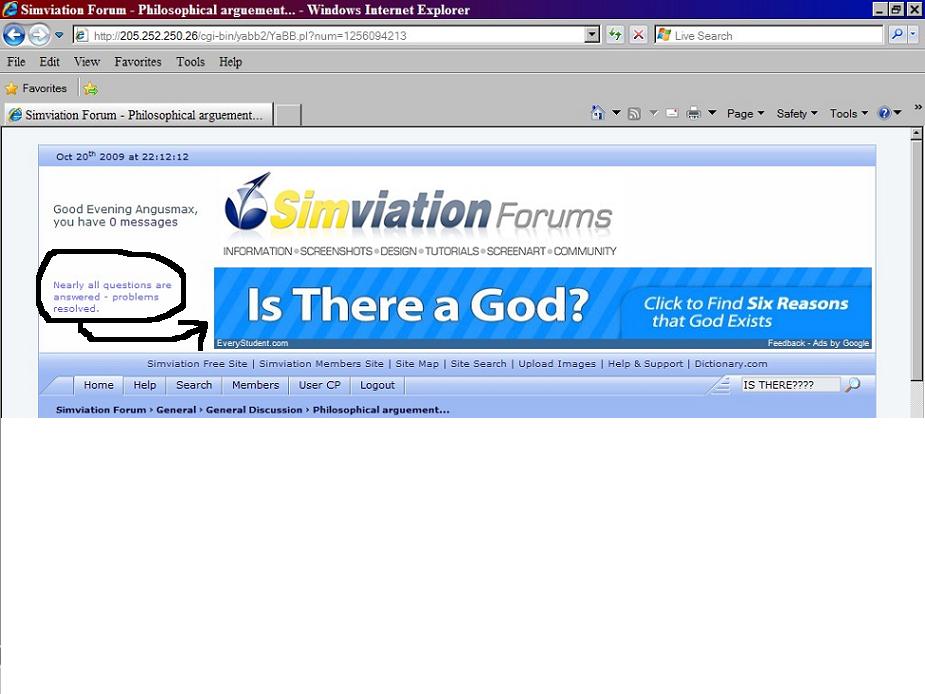Open a new blank tab
Viewport: 925px width, 694px height.
coord(288,114)
